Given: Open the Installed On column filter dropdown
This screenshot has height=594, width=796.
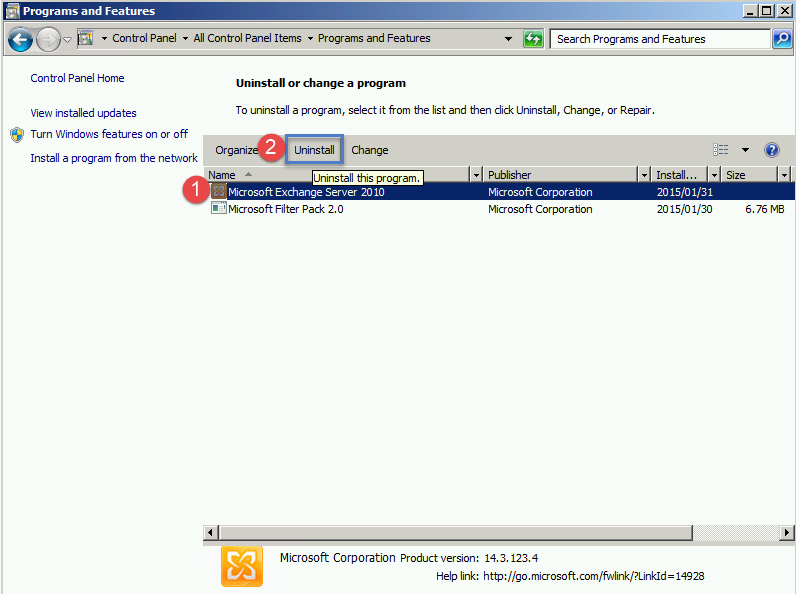Looking at the screenshot, I should point(714,175).
